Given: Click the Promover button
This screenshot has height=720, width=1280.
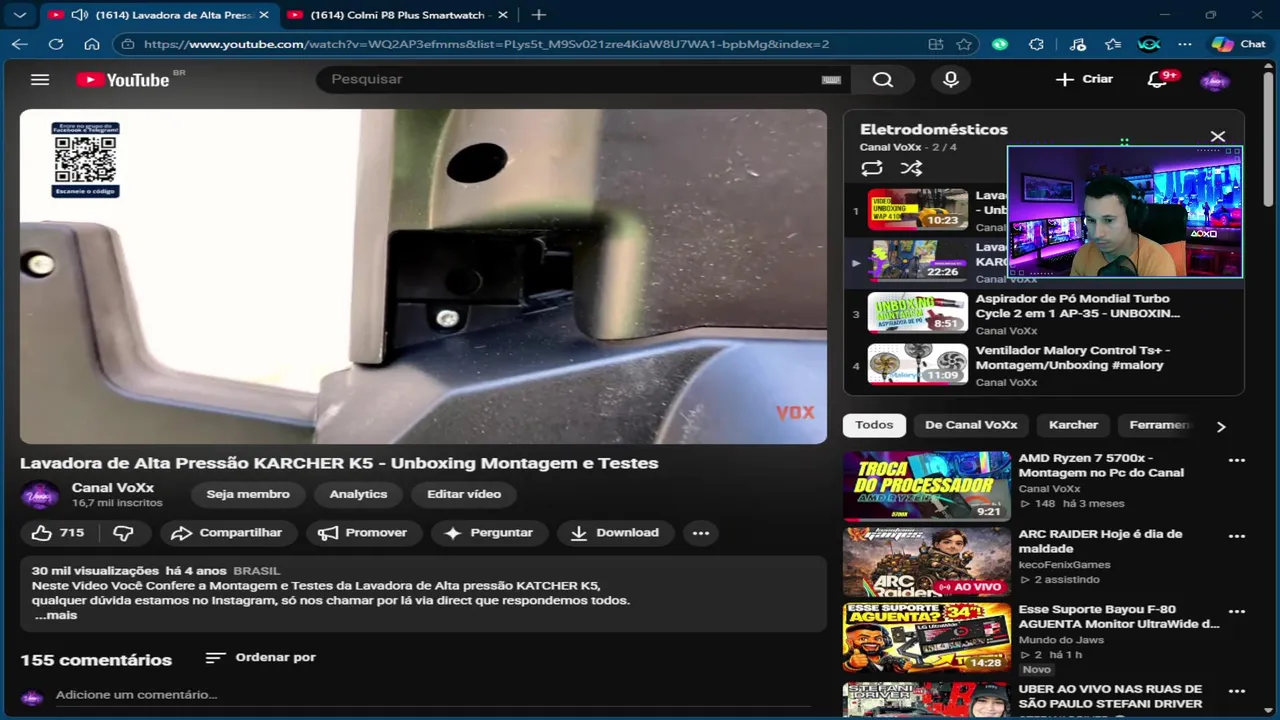Looking at the screenshot, I should tap(363, 533).
